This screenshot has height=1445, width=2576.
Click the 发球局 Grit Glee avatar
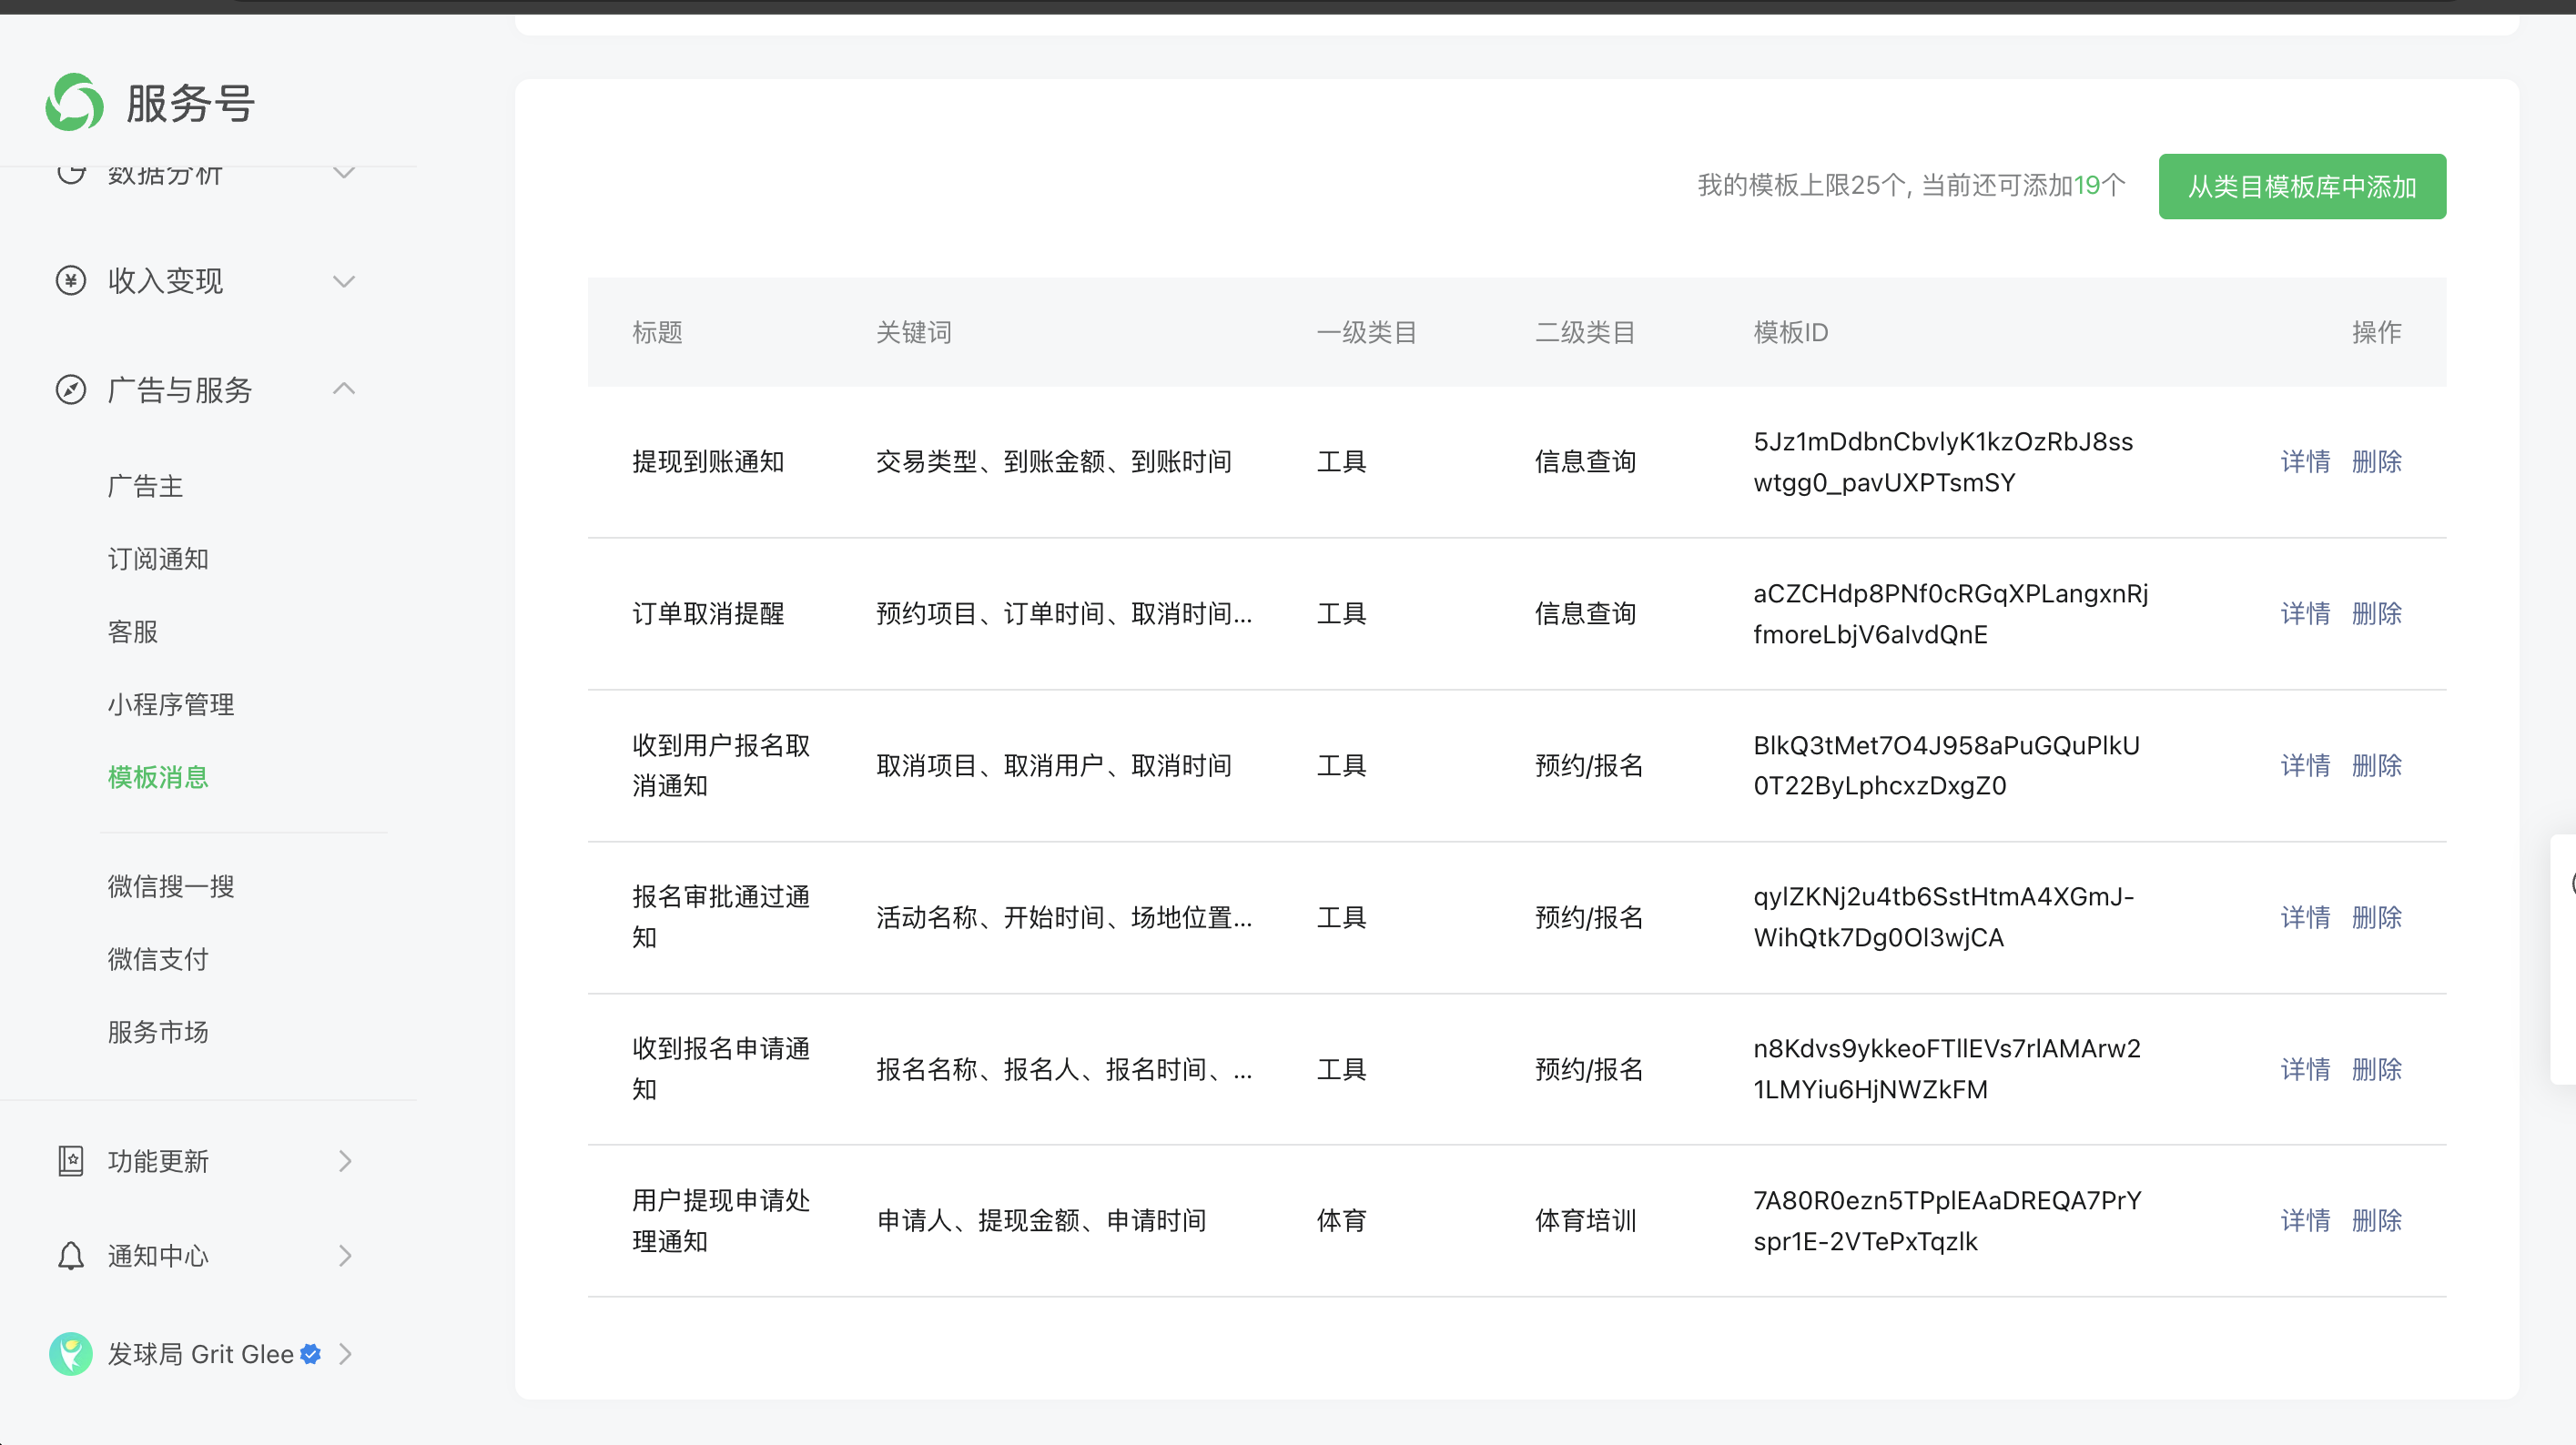coord(70,1353)
